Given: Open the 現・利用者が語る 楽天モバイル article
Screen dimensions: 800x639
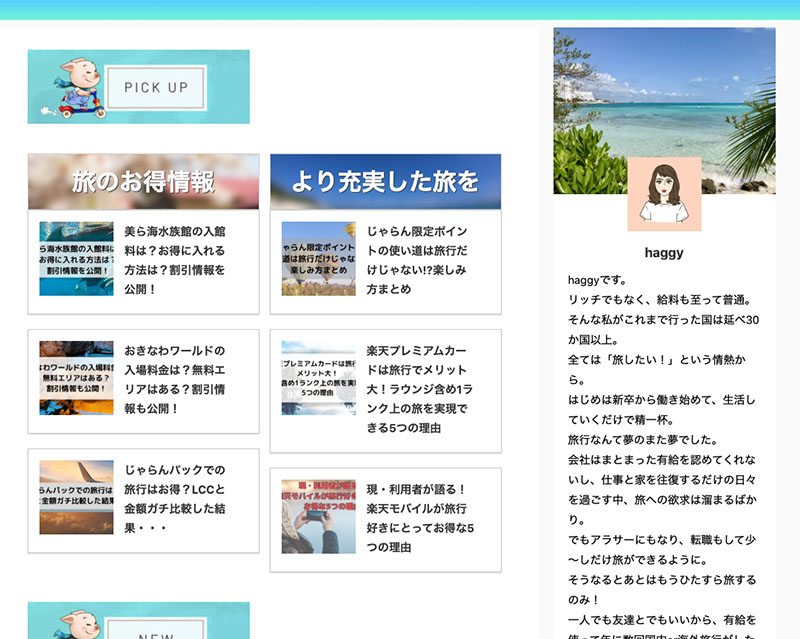Looking at the screenshot, I should click(419, 518).
